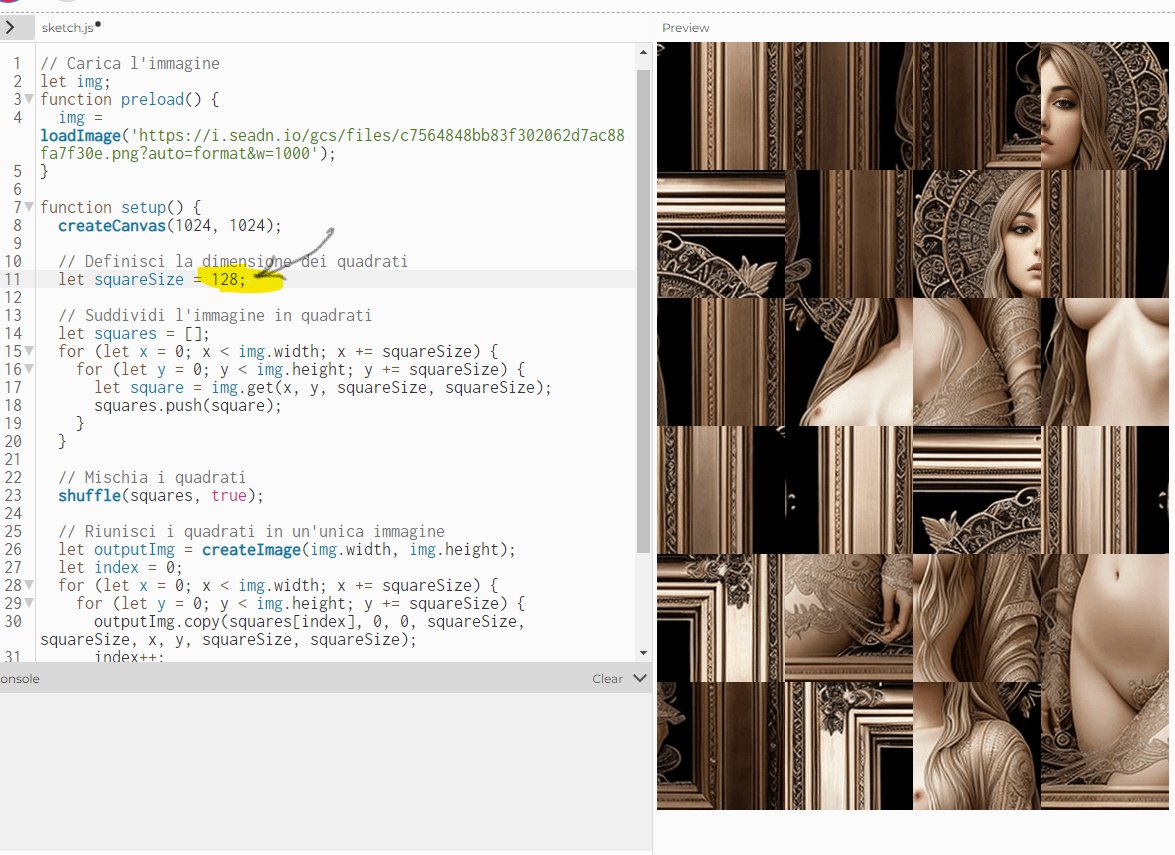Fold the preload function at line 3
Screen dimensions: 1175x855
coord(29,99)
